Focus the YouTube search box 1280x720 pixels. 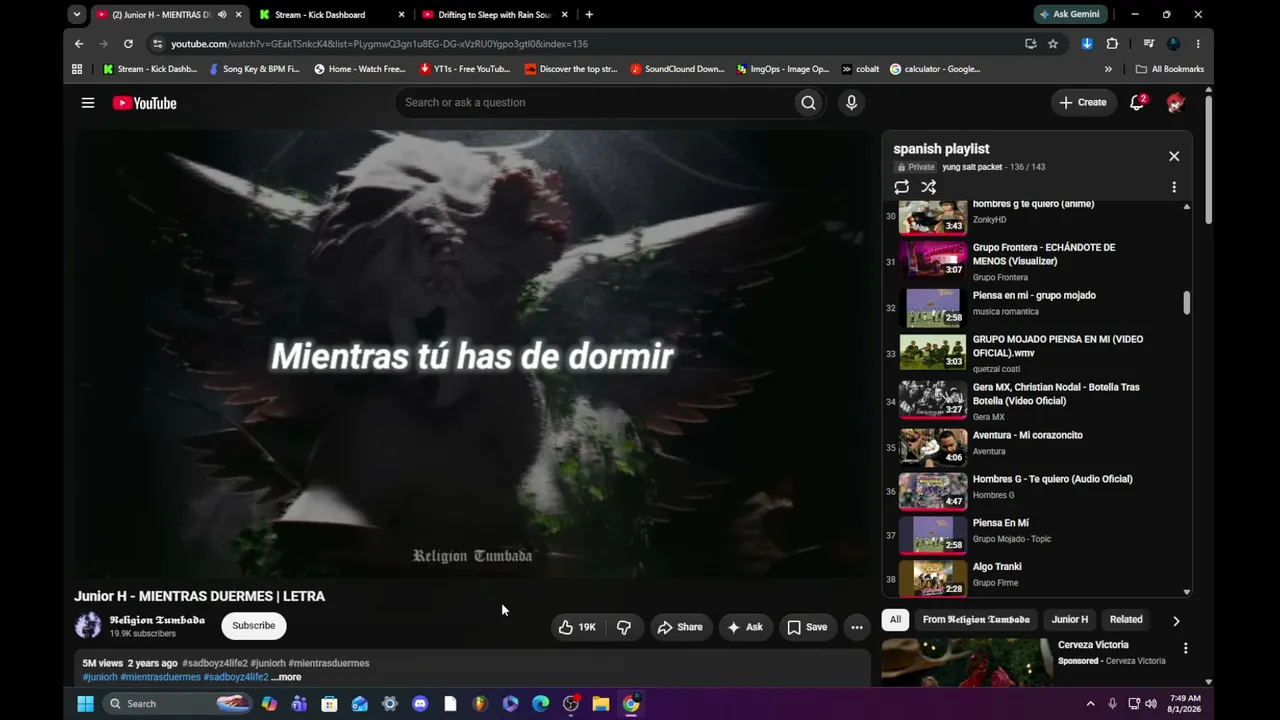[x=595, y=102]
